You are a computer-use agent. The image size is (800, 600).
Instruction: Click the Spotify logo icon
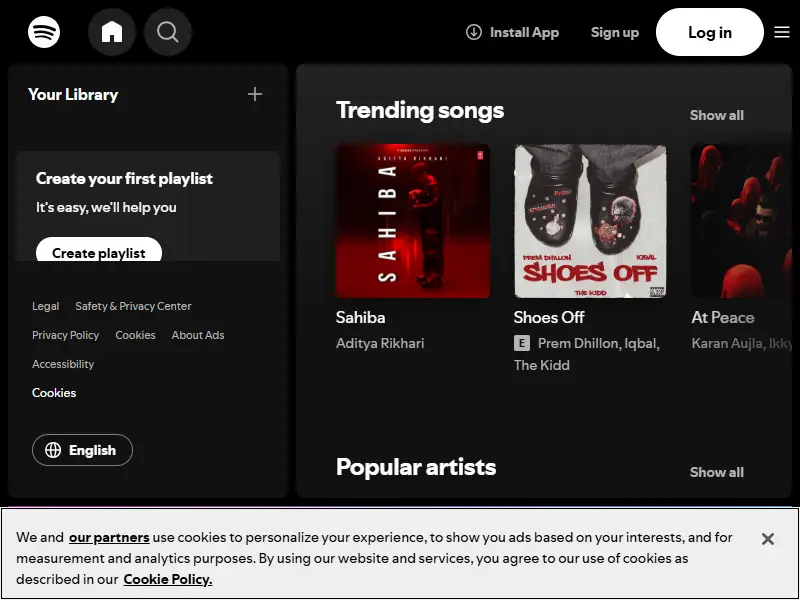coord(44,32)
